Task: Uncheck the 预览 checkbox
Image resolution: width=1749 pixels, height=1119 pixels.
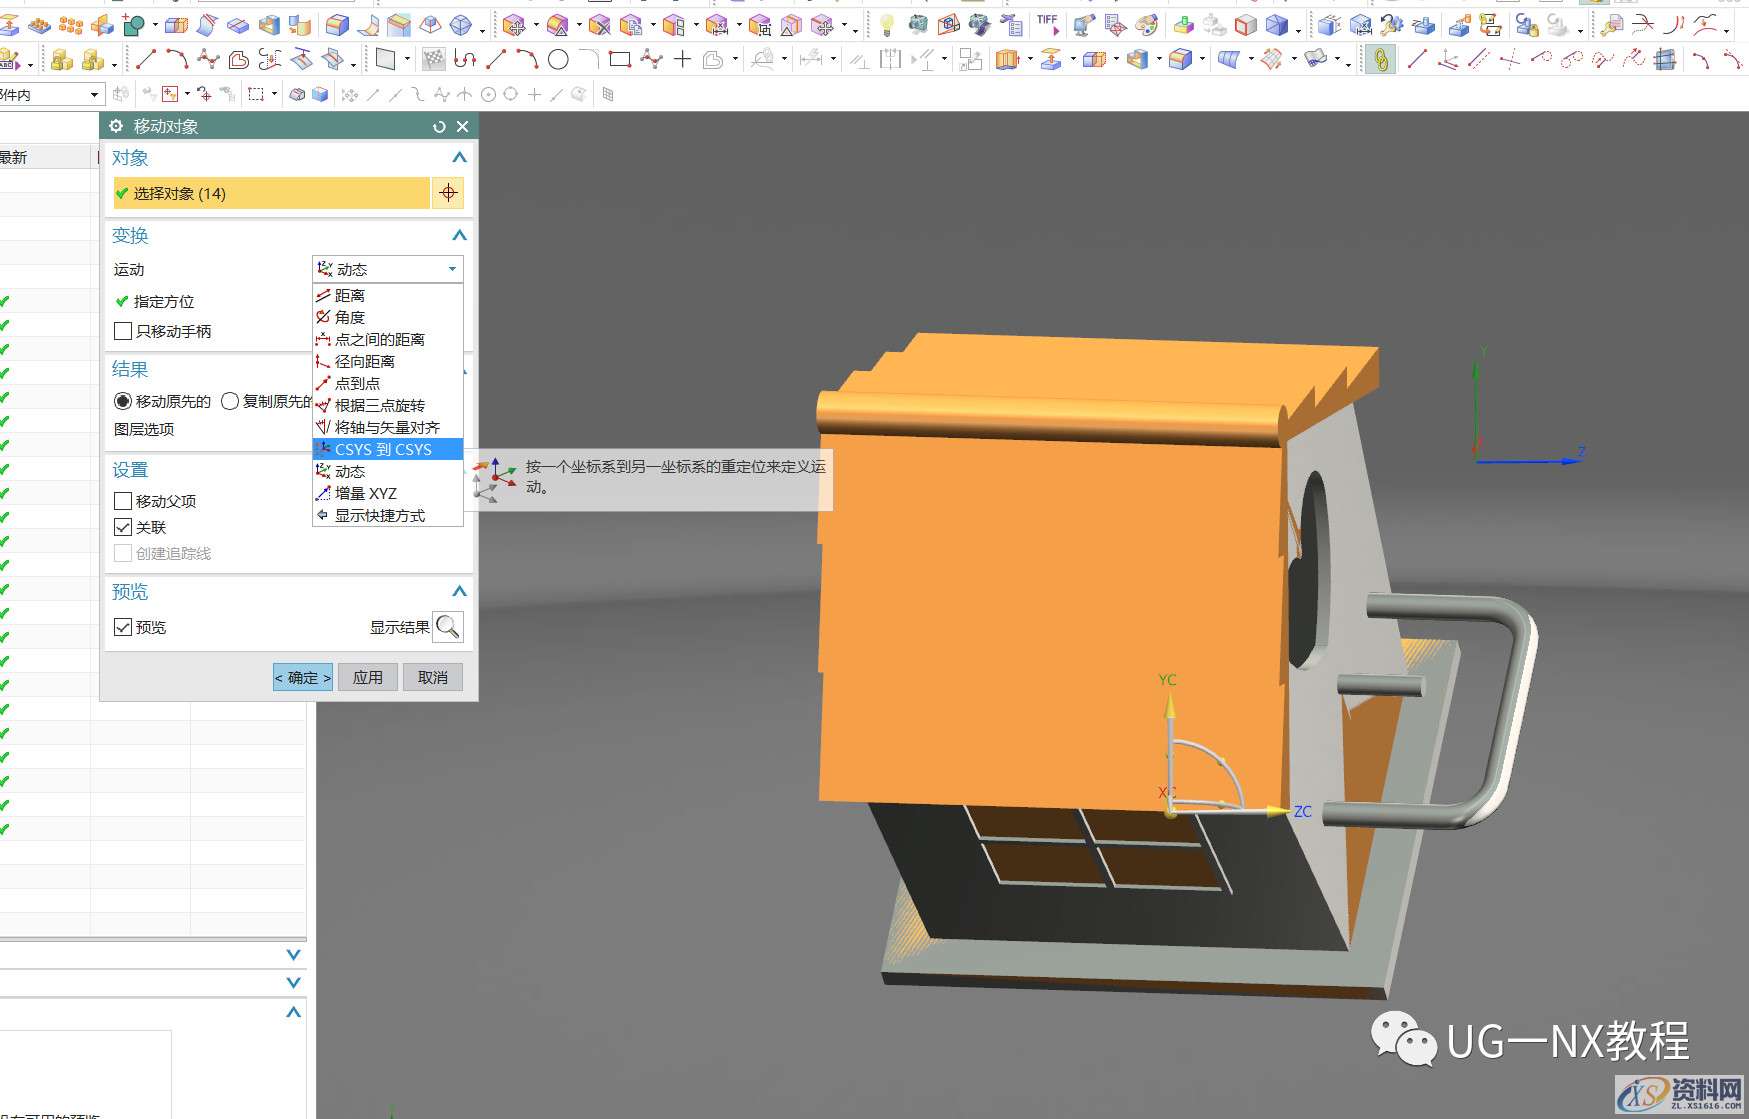Action: tap(123, 627)
